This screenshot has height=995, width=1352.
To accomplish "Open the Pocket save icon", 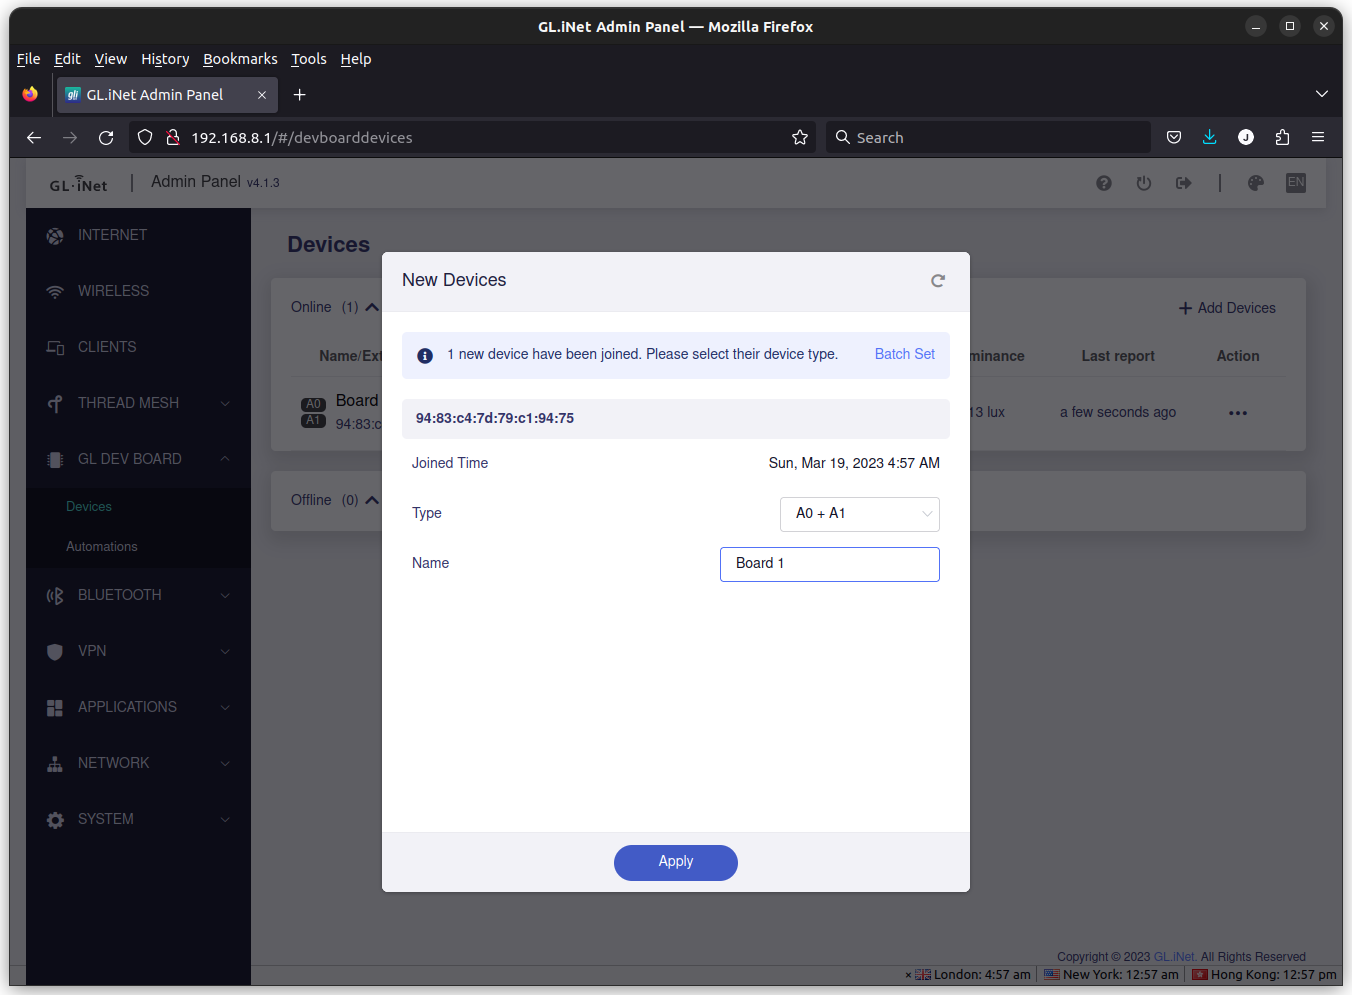I will tap(1174, 138).
